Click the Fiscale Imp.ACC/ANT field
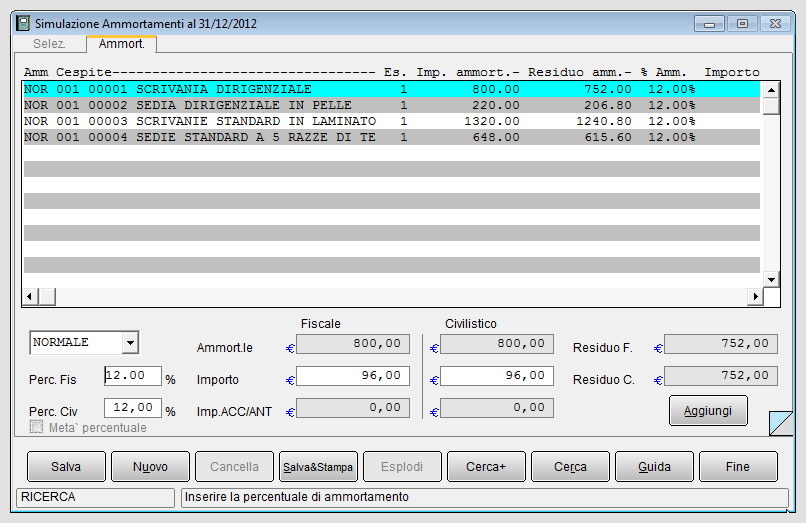The image size is (806, 523). point(353,407)
